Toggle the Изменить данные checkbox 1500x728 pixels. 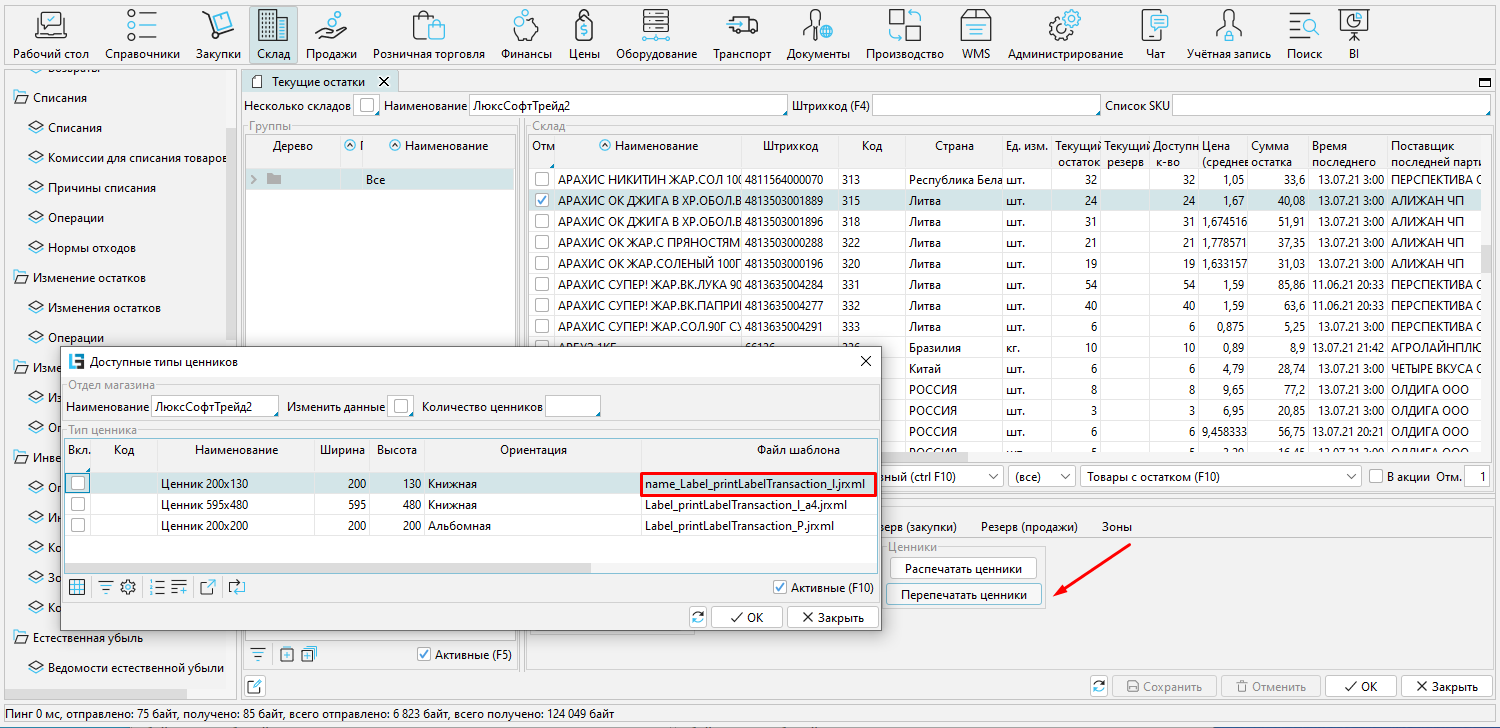tap(399, 407)
